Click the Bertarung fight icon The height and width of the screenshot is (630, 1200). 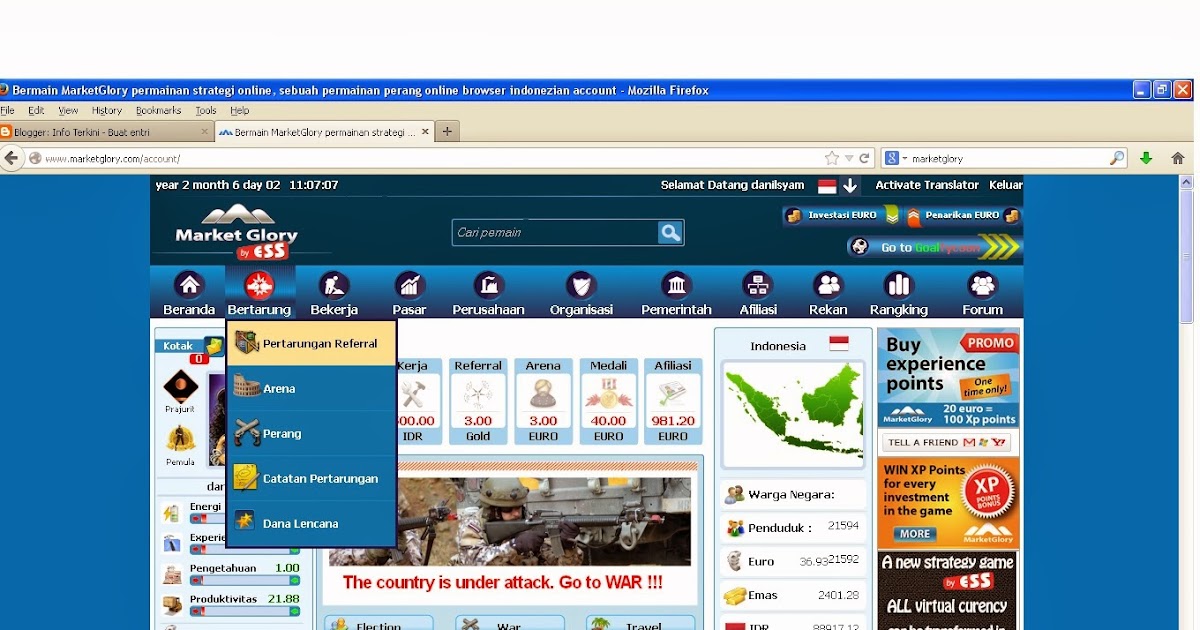(259, 285)
